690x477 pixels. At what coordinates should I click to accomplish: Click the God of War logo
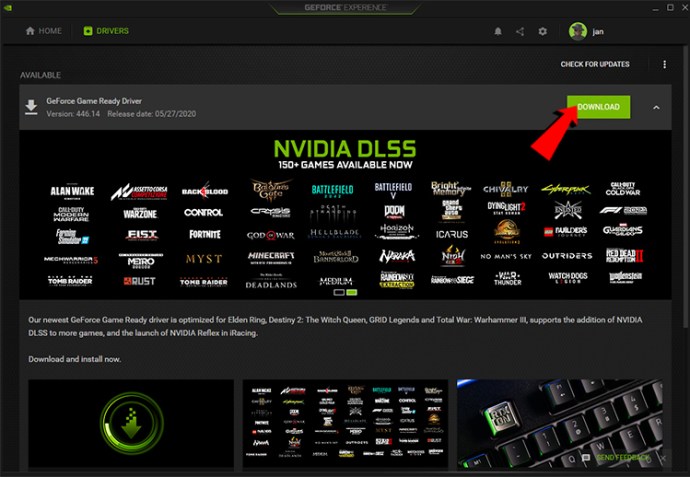tap(271, 235)
